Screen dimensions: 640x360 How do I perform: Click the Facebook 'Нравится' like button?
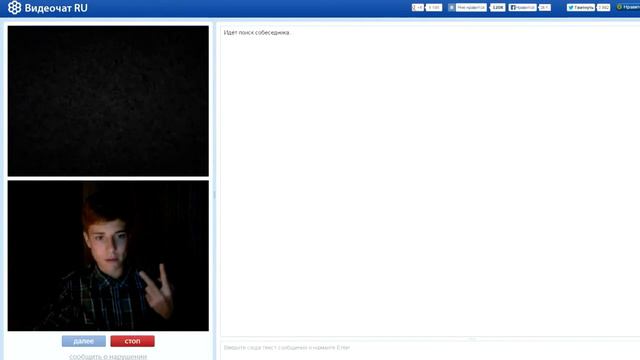[x=522, y=7]
